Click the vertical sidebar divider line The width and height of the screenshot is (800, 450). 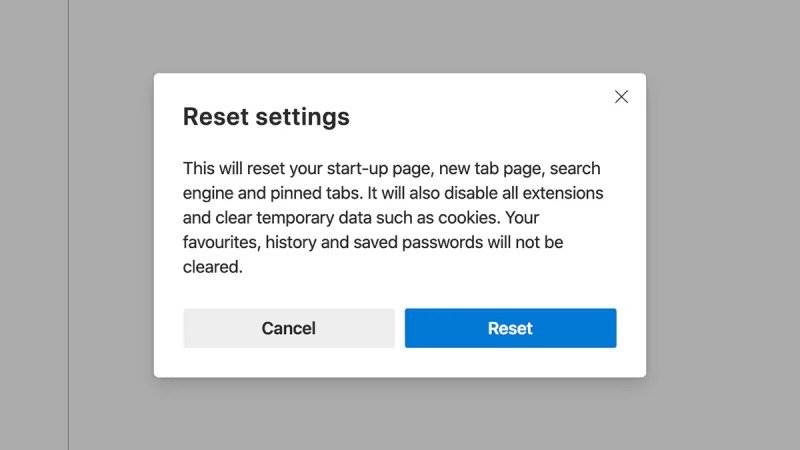coord(68,225)
